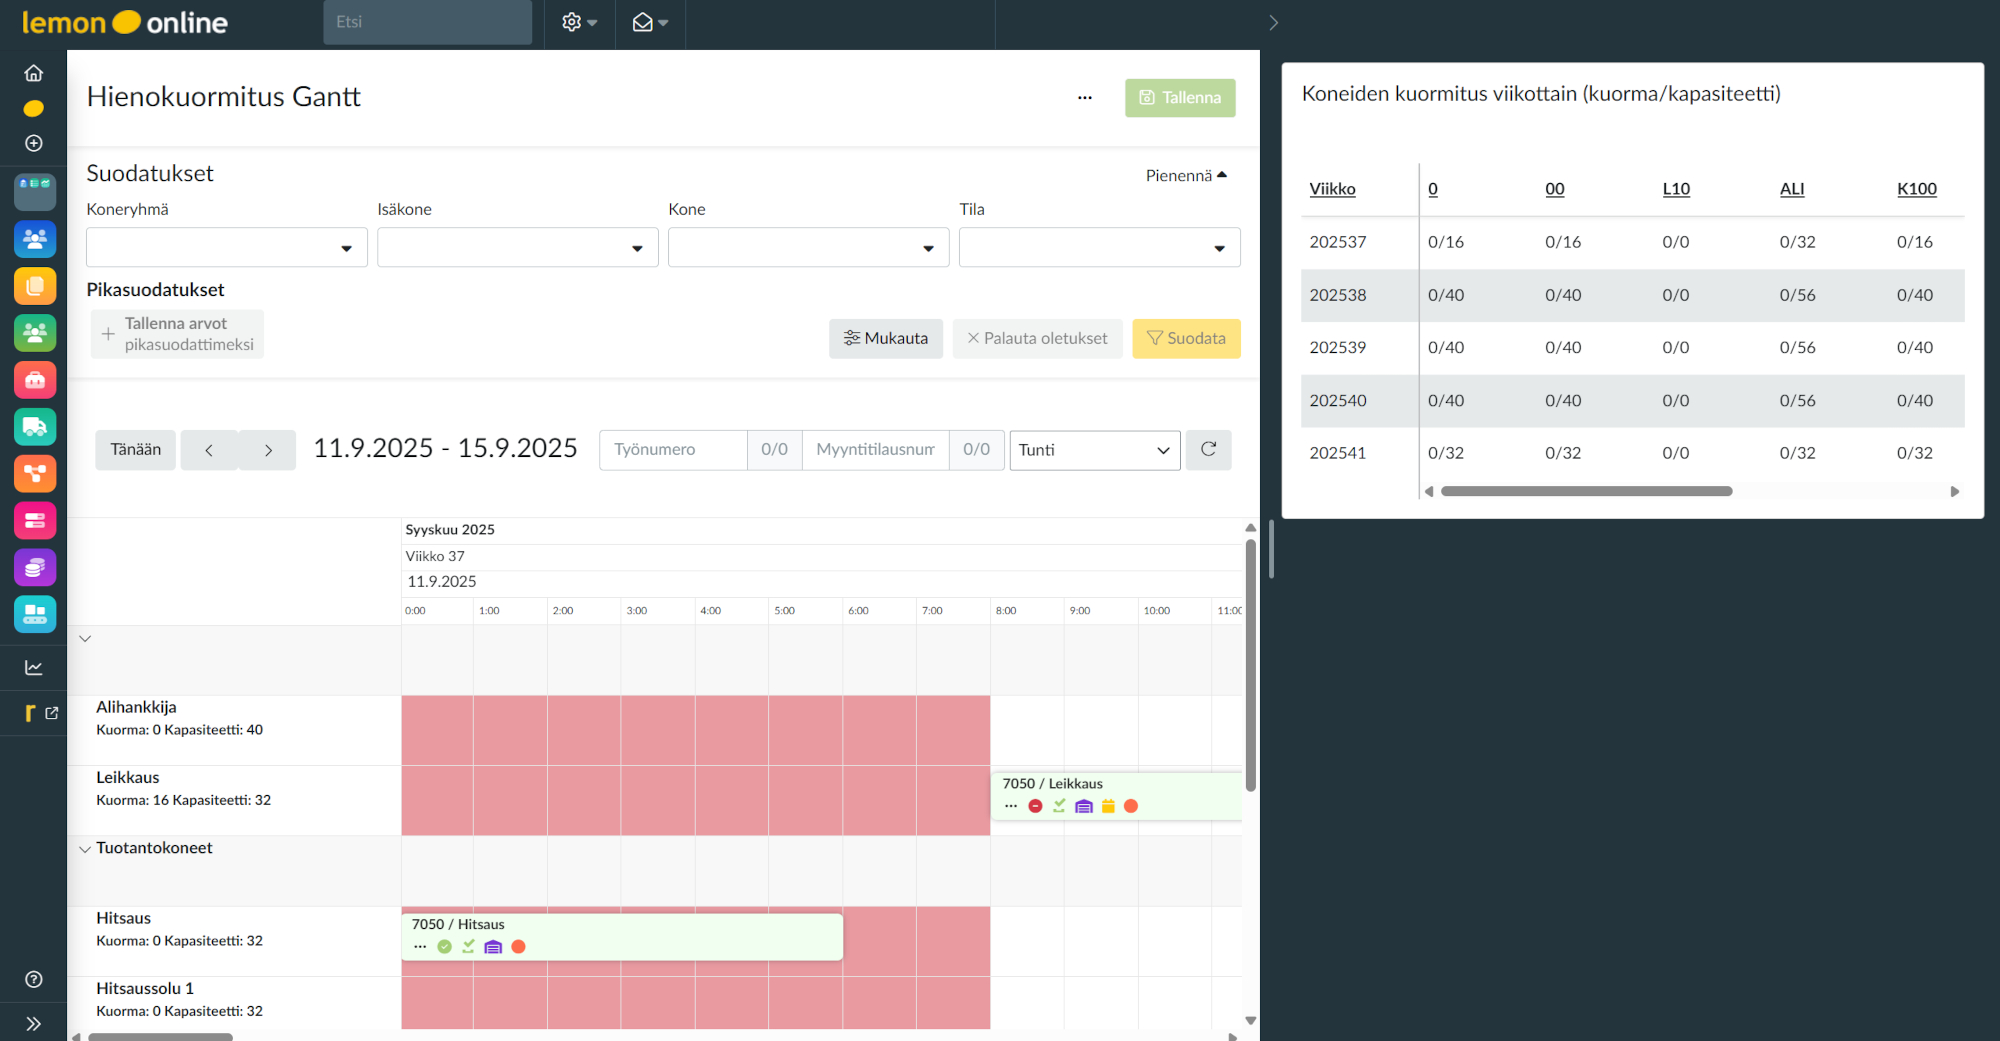2000x1041 pixels.
Task: Type in the Työnumero input field
Action: pos(672,450)
